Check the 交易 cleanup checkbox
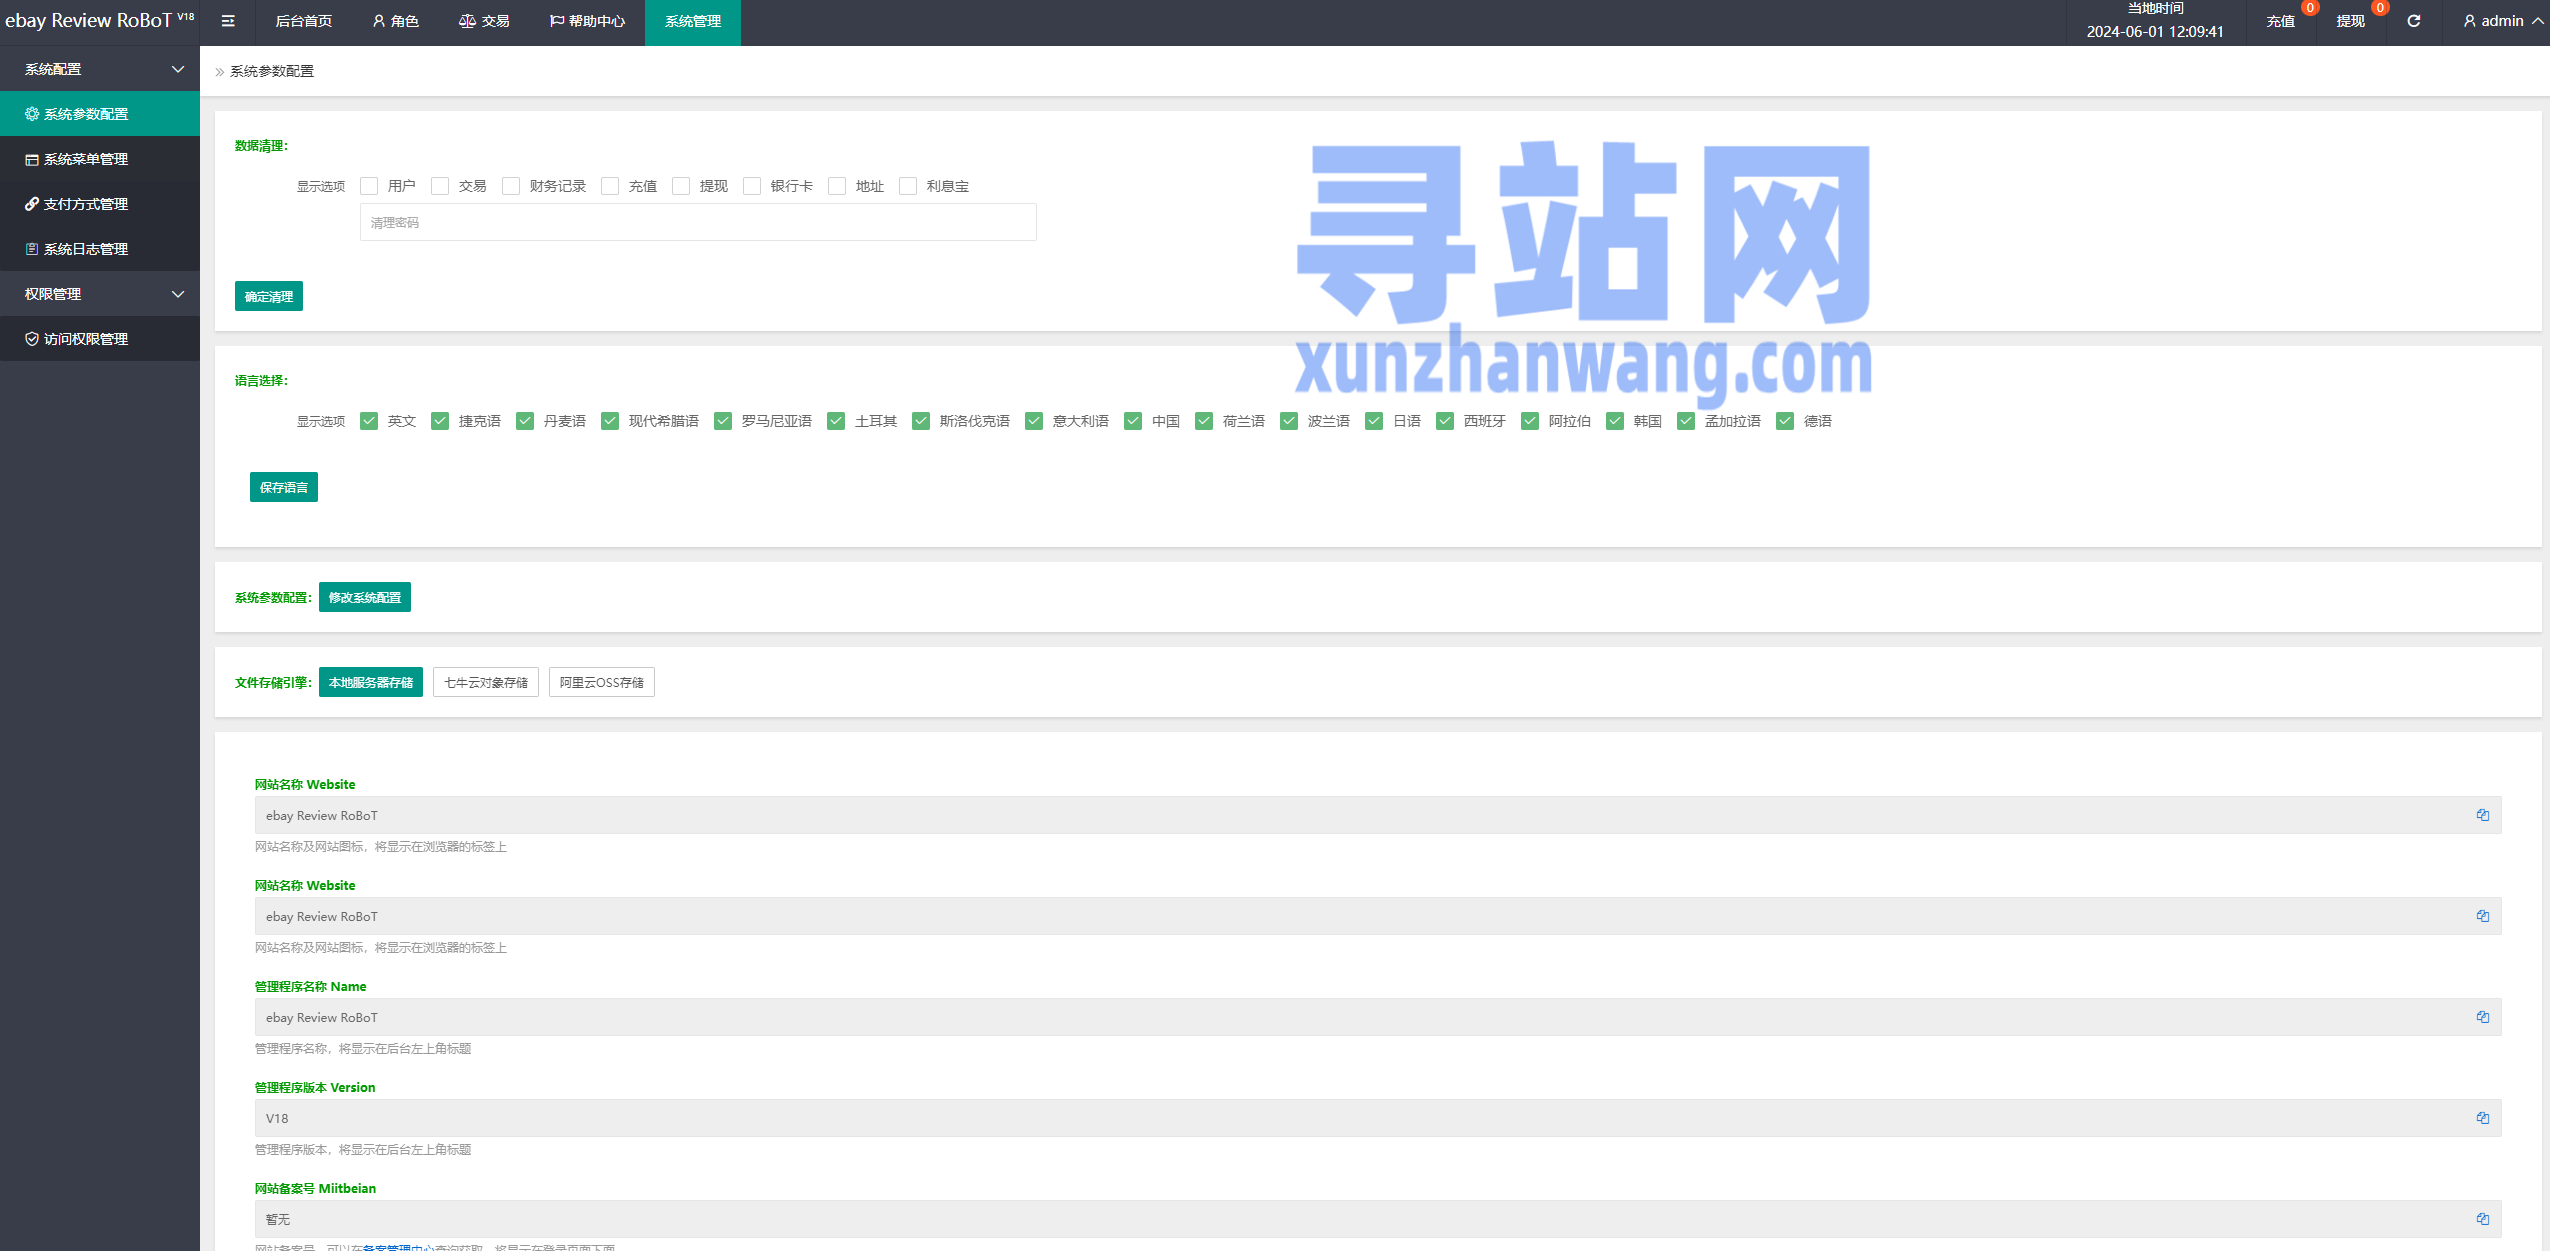The width and height of the screenshot is (2550, 1251). coord(440,186)
